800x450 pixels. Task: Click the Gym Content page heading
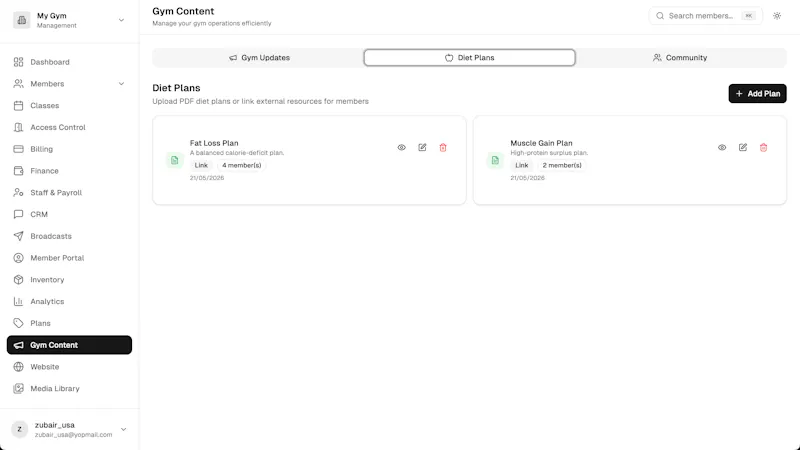click(x=183, y=11)
